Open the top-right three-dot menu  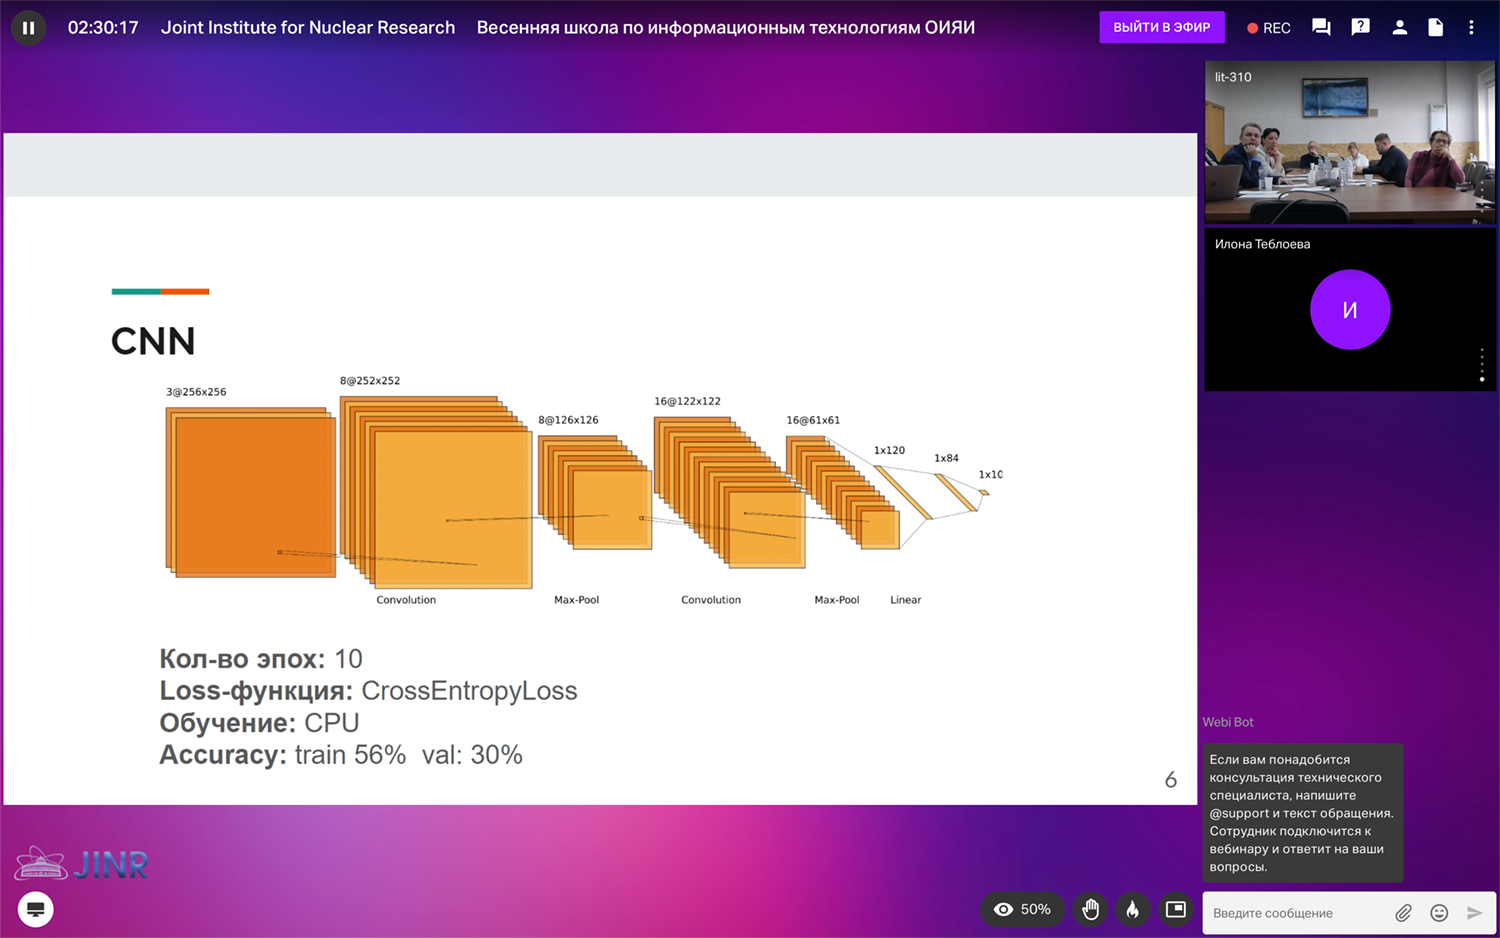coord(1471,28)
